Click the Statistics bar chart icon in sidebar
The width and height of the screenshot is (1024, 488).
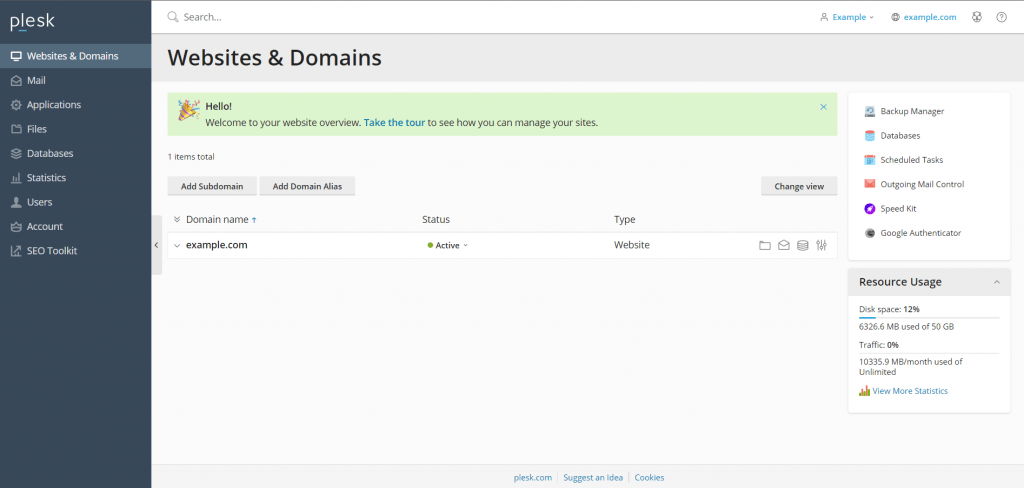16,178
